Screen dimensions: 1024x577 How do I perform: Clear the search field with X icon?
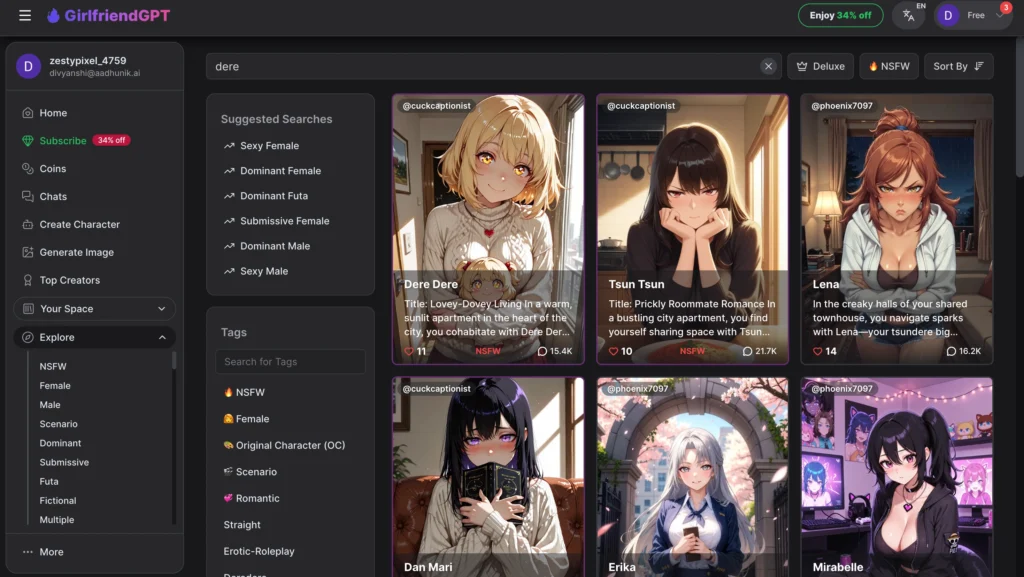click(768, 66)
